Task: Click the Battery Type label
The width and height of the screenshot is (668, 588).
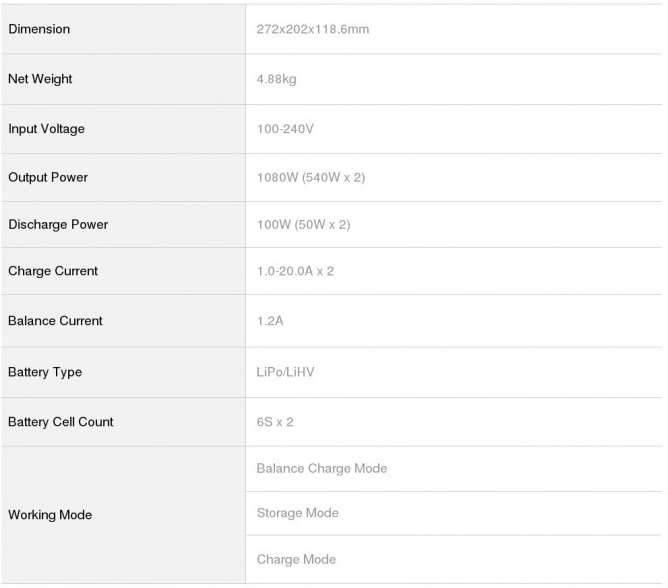Action: coord(45,372)
